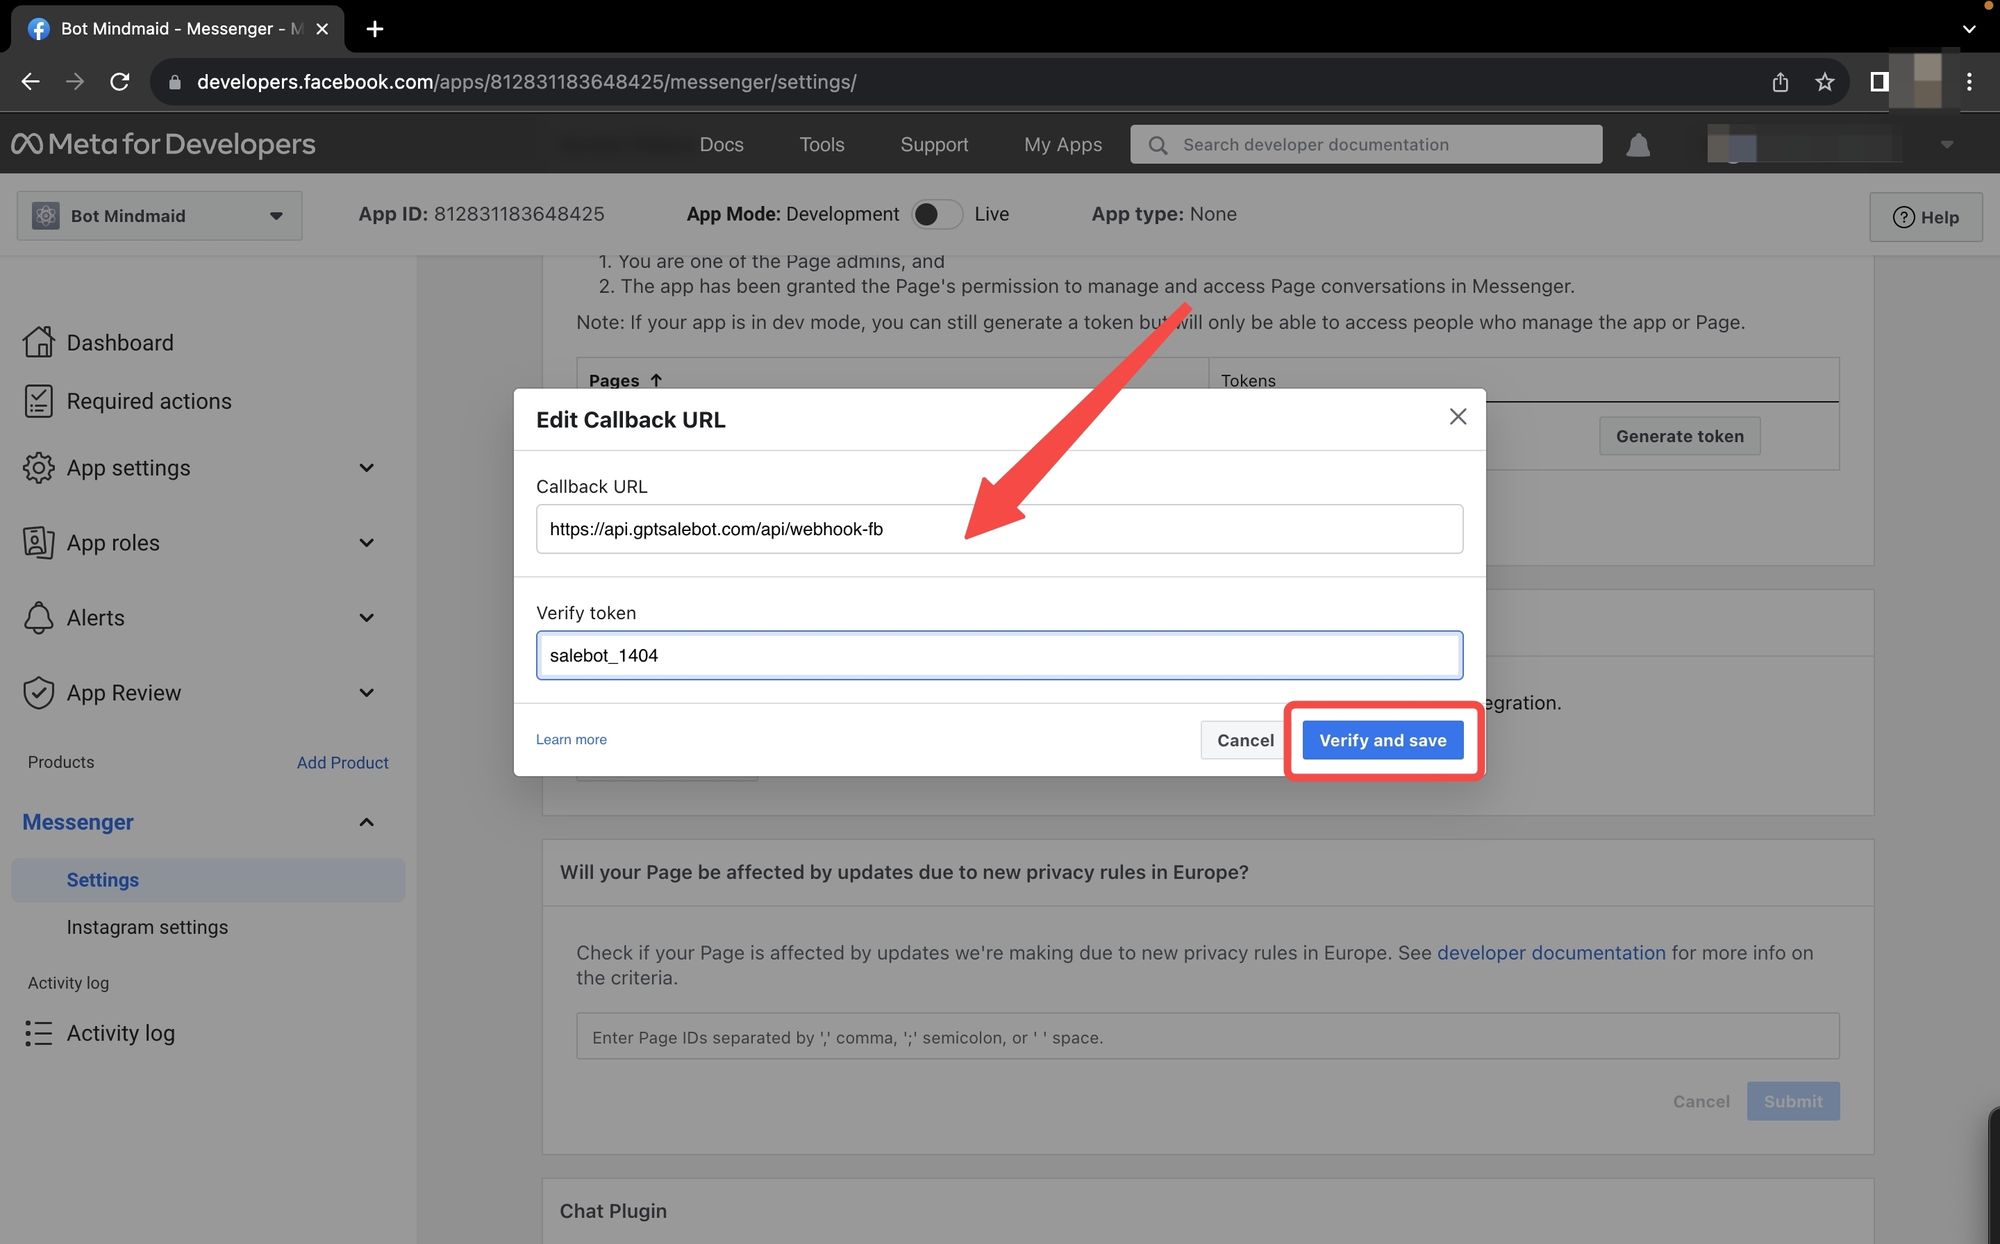The image size is (2000, 1244).
Task: Click the Chrome profile avatar
Action: (x=1926, y=82)
